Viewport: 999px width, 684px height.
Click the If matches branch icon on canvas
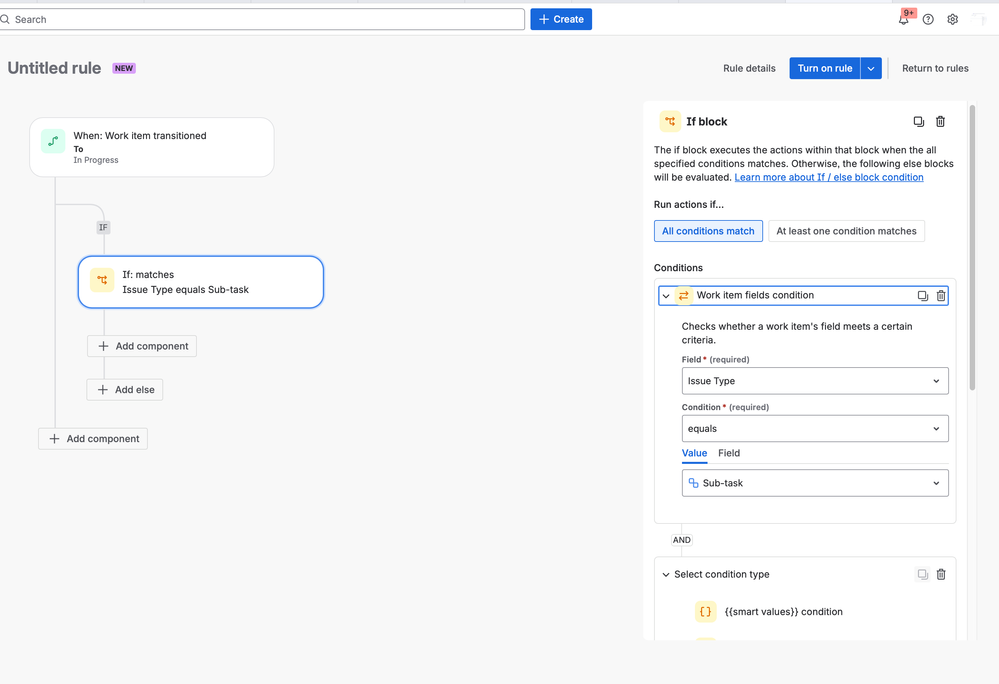[x=102, y=280]
